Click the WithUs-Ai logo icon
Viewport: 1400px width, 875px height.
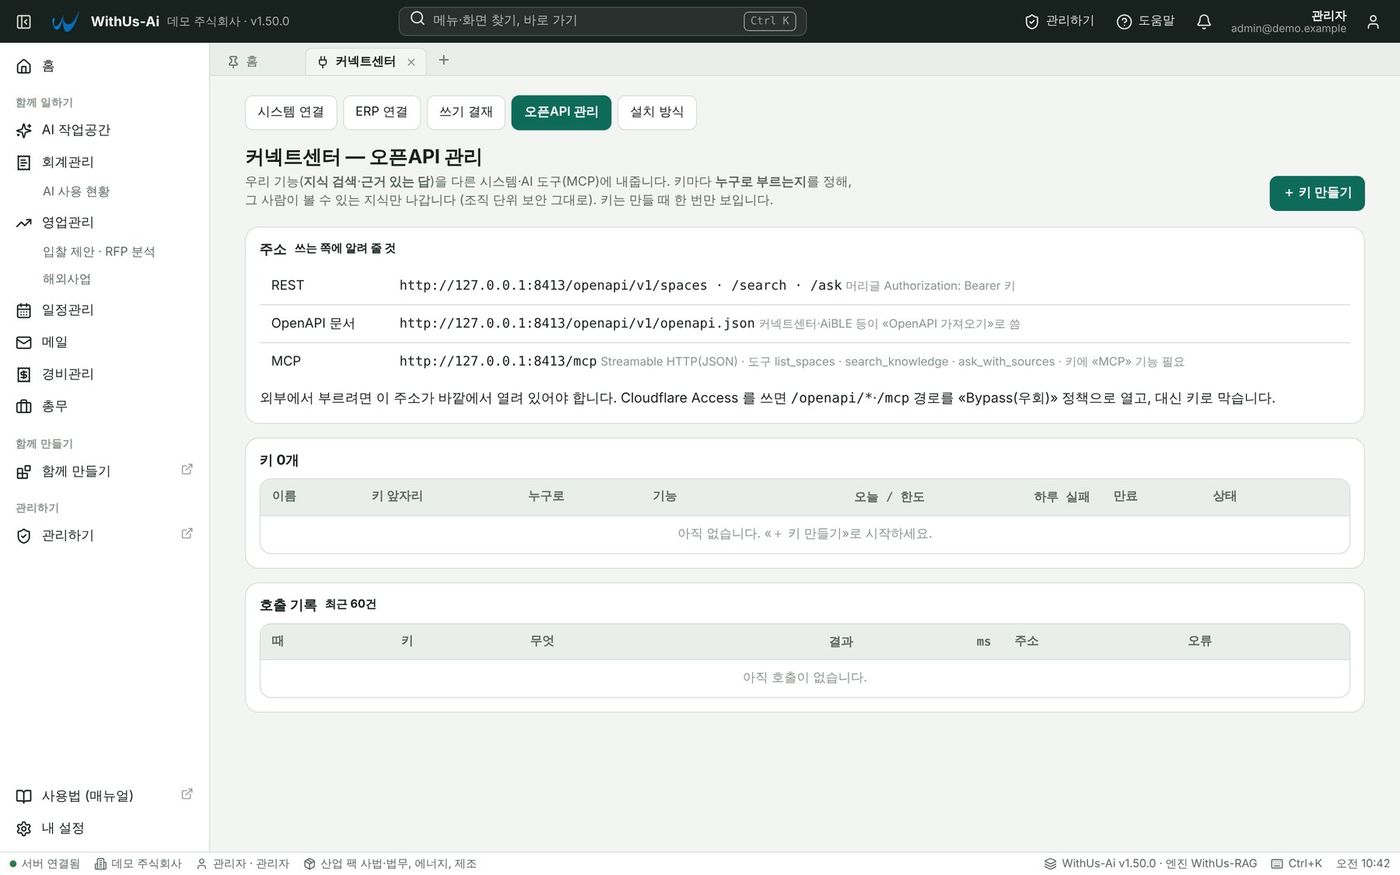point(65,21)
